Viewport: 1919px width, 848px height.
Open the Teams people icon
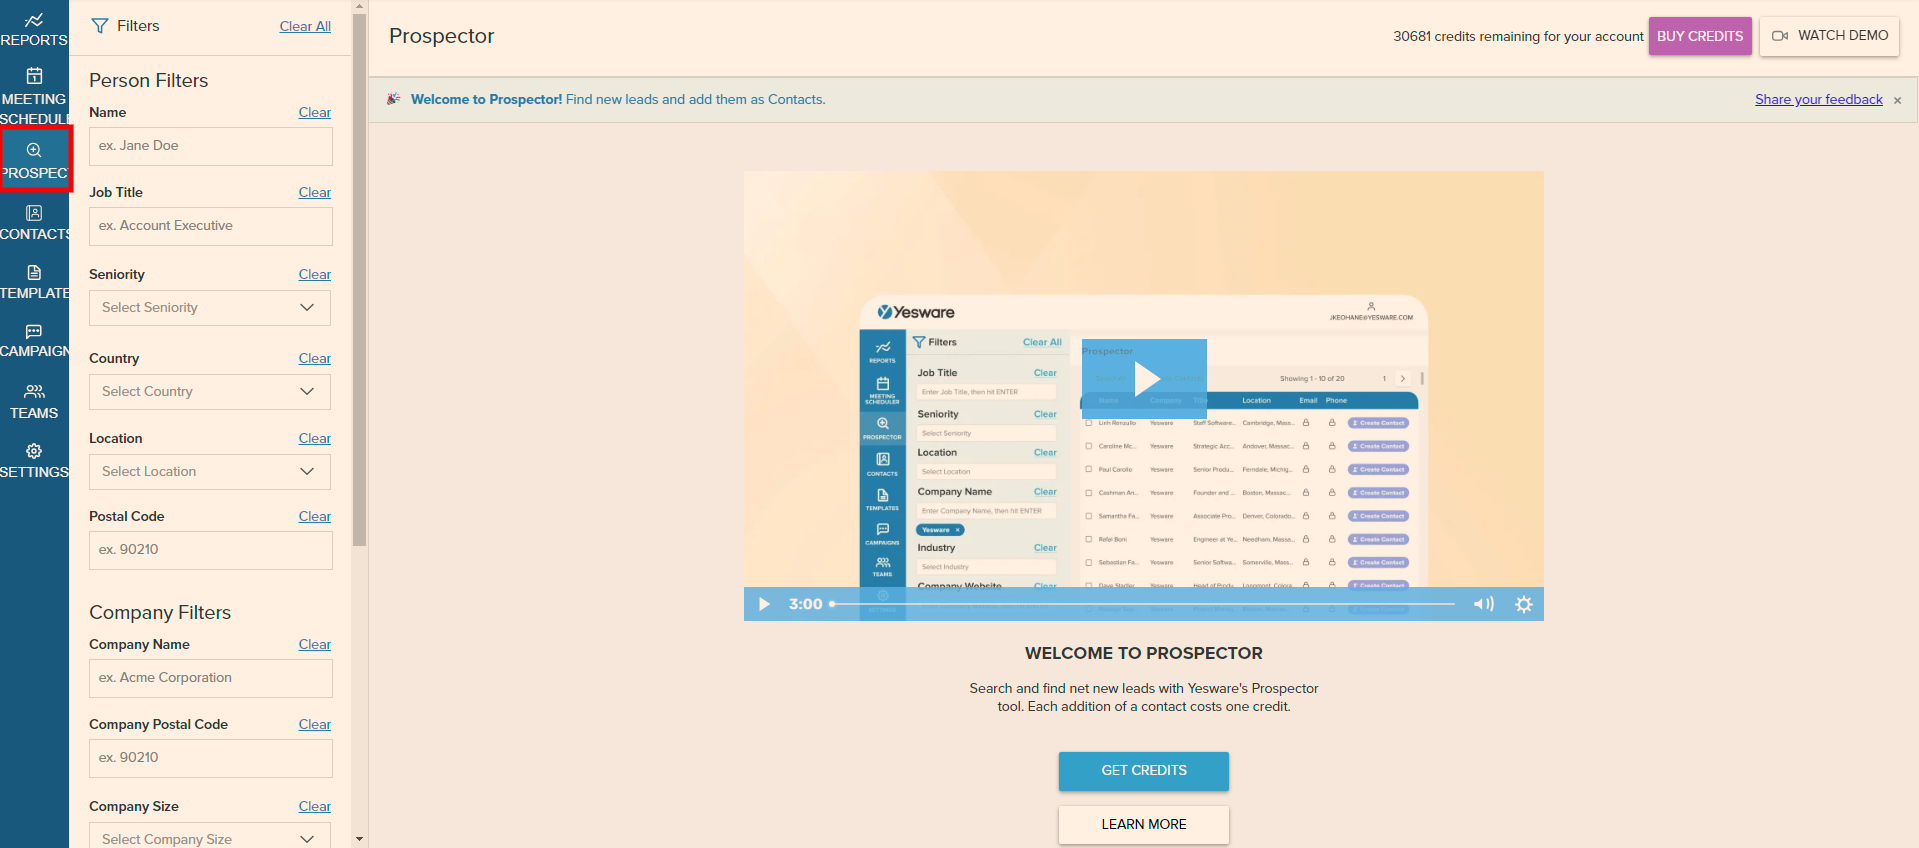[x=34, y=391]
